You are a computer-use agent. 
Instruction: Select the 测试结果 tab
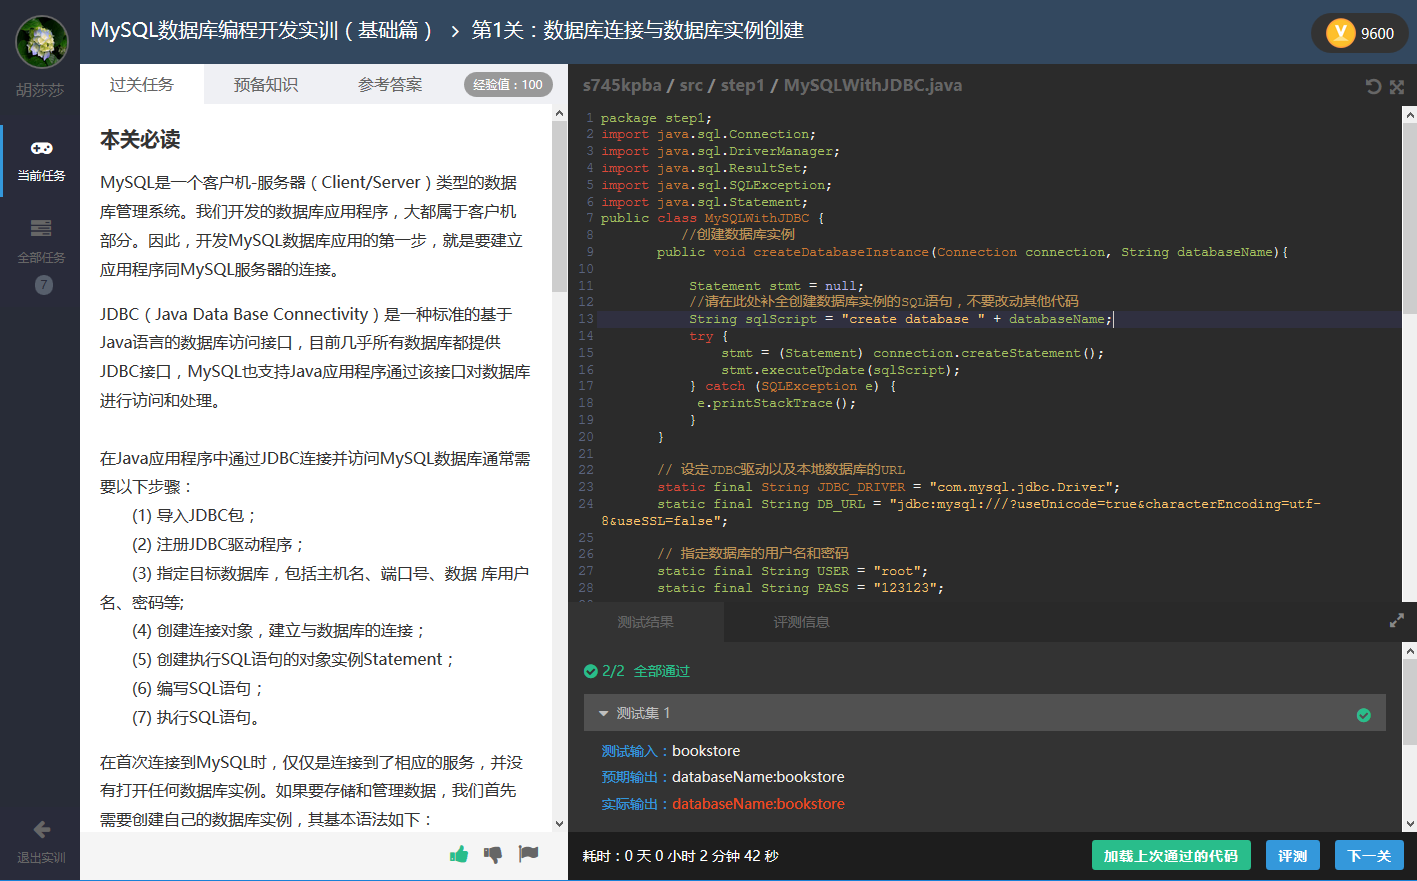646,622
